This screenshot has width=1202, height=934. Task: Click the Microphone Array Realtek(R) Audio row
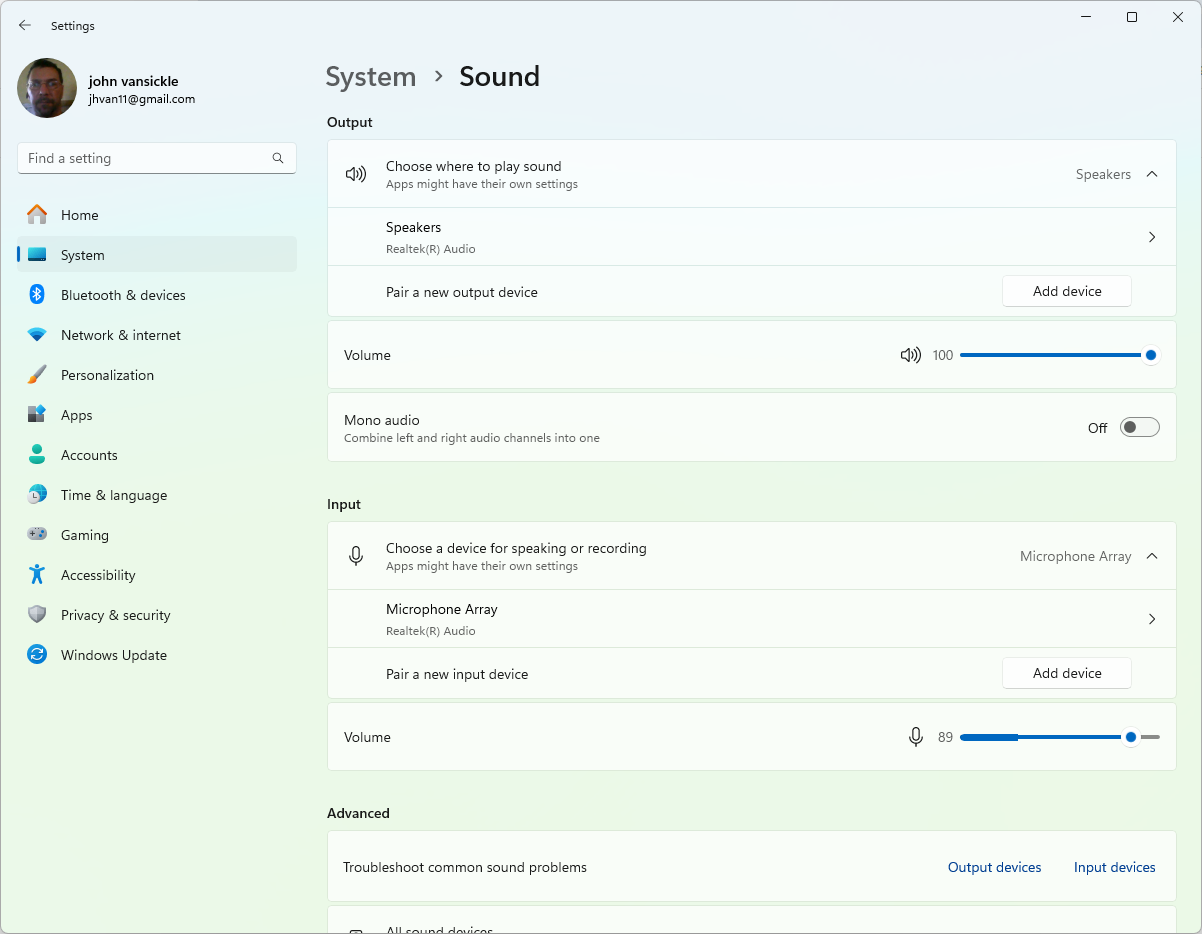(x=752, y=619)
